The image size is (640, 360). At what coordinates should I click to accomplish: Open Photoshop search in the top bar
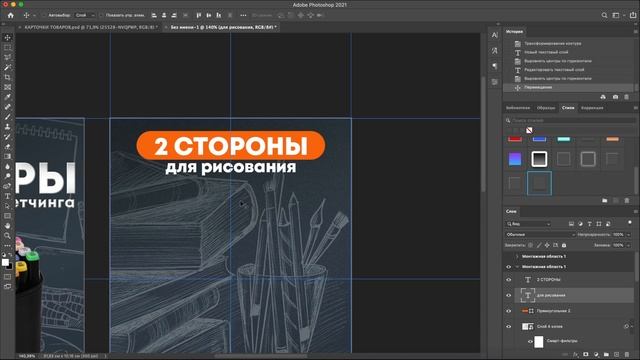click(604, 15)
